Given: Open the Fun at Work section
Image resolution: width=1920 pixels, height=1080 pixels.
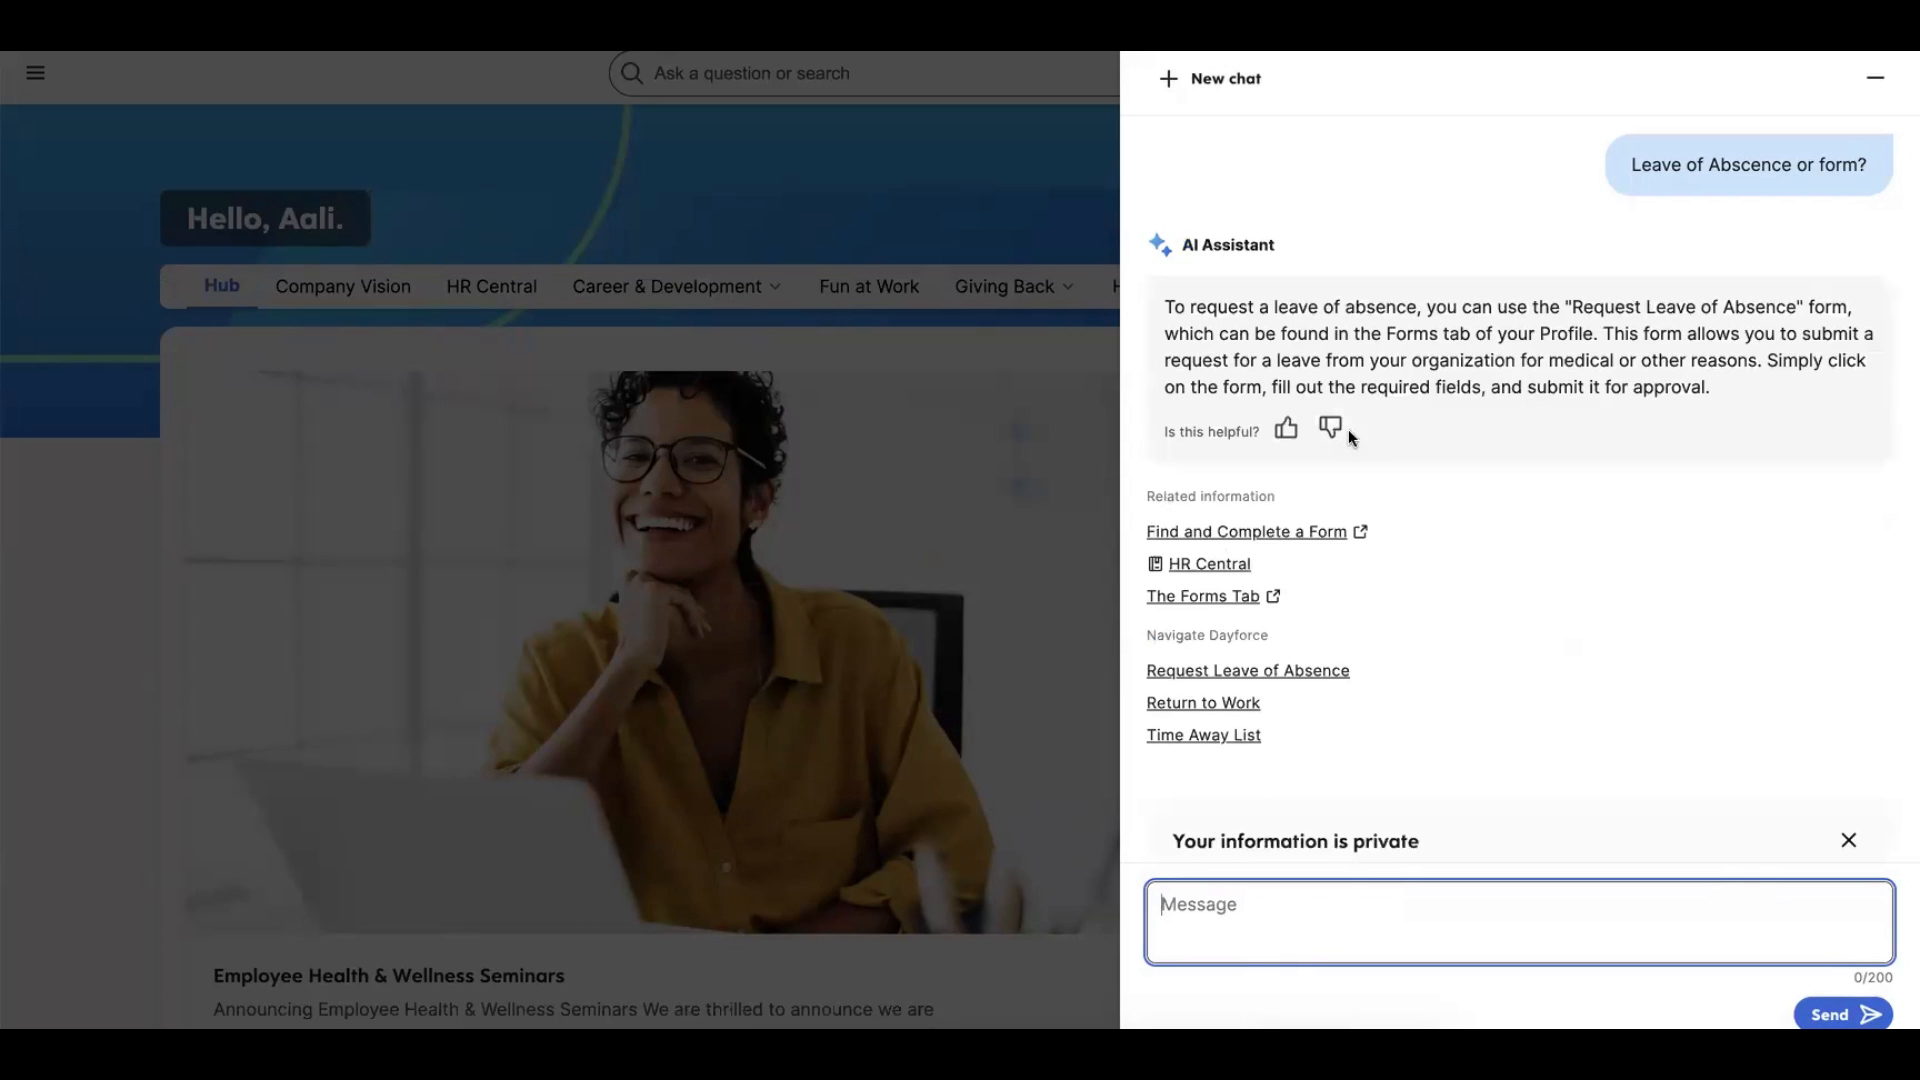Looking at the screenshot, I should (x=868, y=286).
